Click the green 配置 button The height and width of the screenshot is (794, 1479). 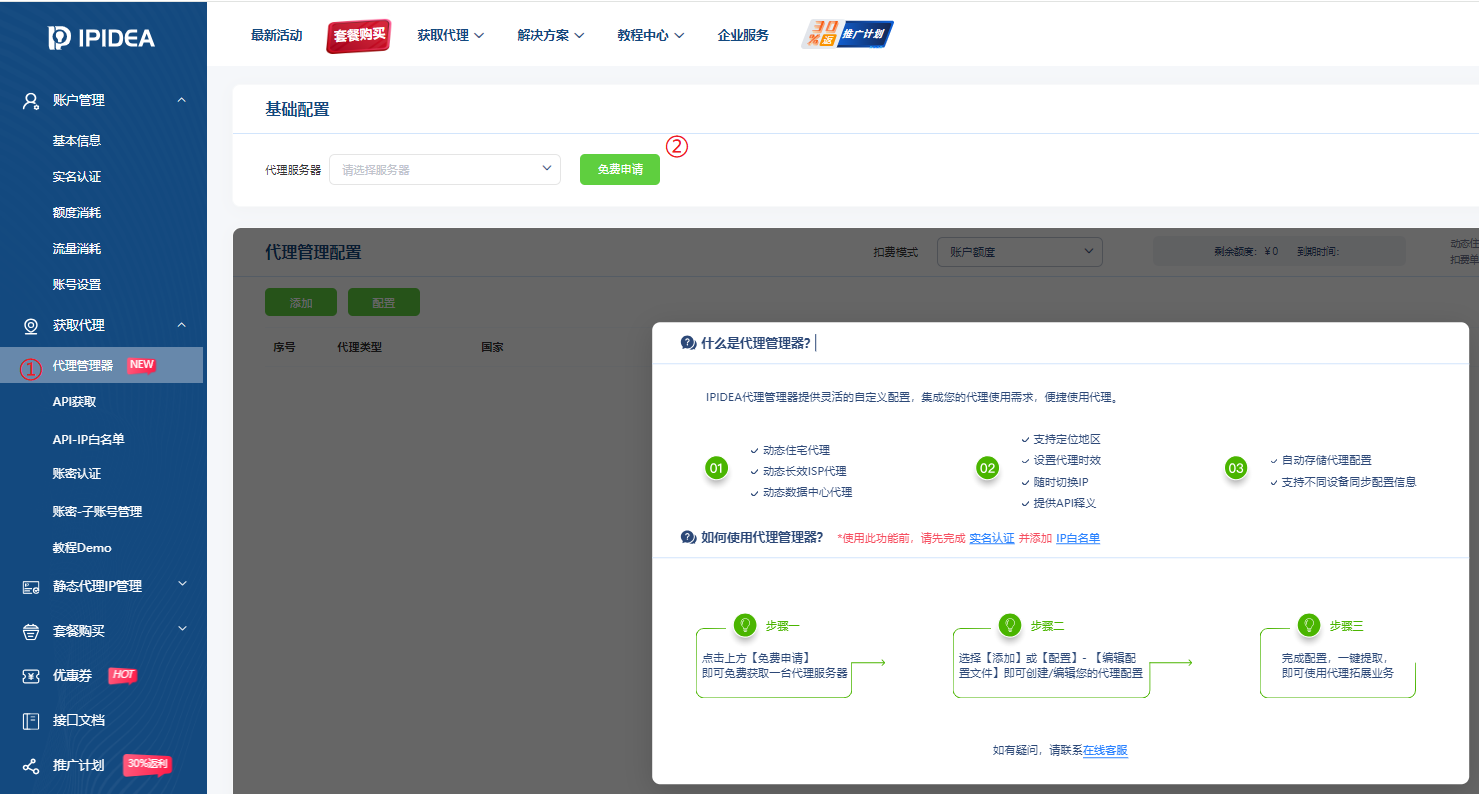click(x=384, y=302)
